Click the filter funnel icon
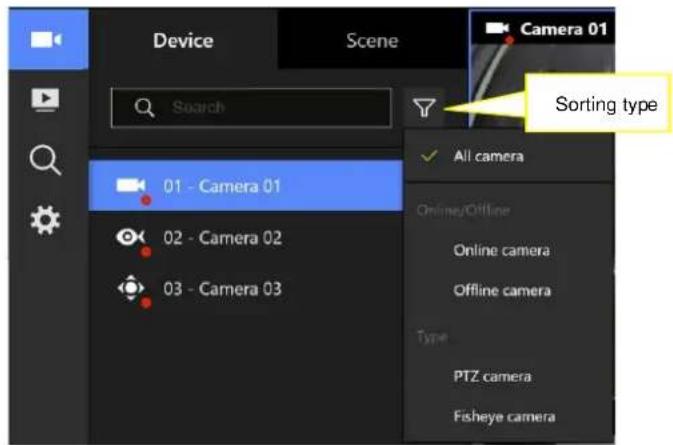The image size is (673, 445). [424, 107]
